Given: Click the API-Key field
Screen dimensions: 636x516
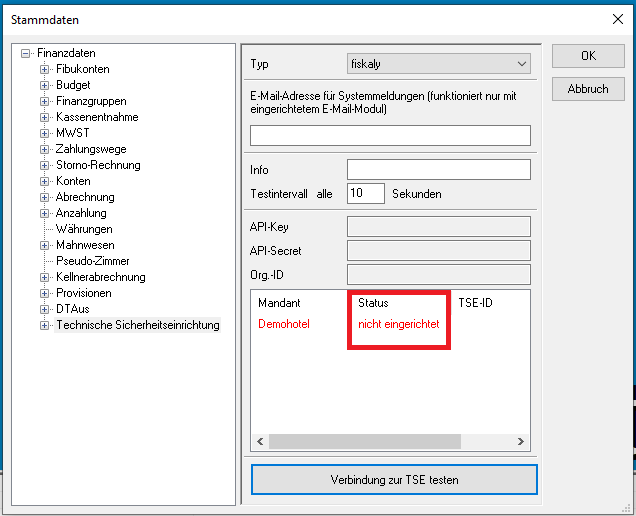Looking at the screenshot, I should [x=438, y=227].
